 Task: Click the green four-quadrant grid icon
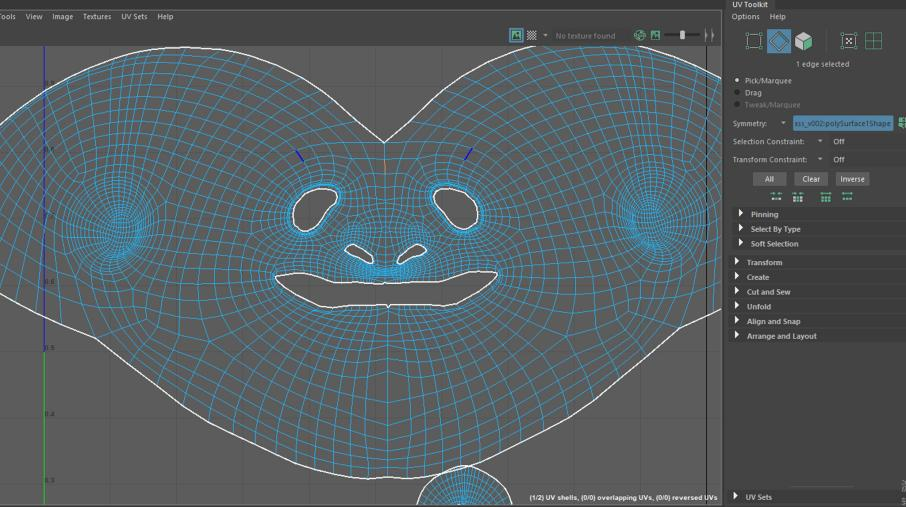pos(874,41)
